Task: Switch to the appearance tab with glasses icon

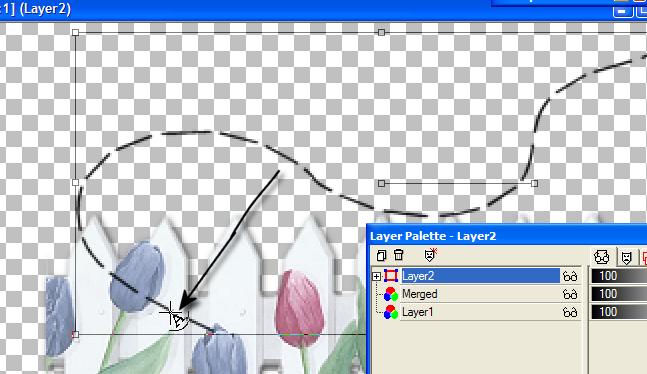Action: [x=602, y=257]
